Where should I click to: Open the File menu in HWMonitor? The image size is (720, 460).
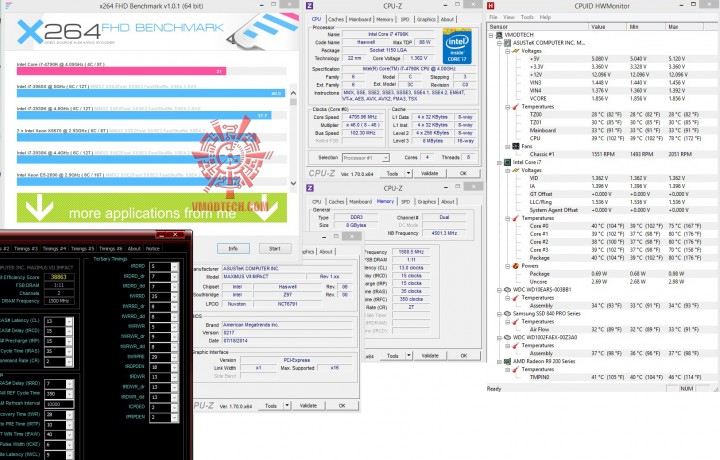[x=493, y=17]
